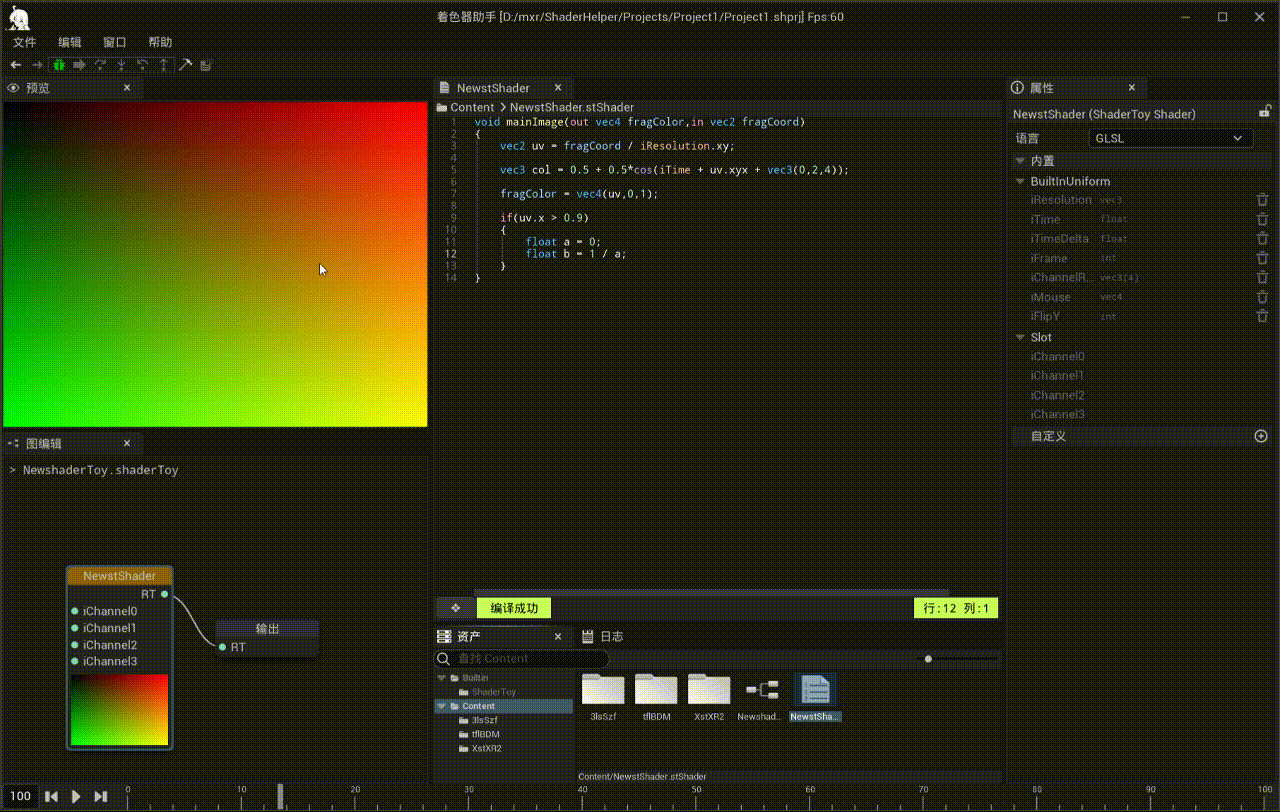The height and width of the screenshot is (812, 1280).
Task: Click the debug step out icon
Action: coord(163,65)
